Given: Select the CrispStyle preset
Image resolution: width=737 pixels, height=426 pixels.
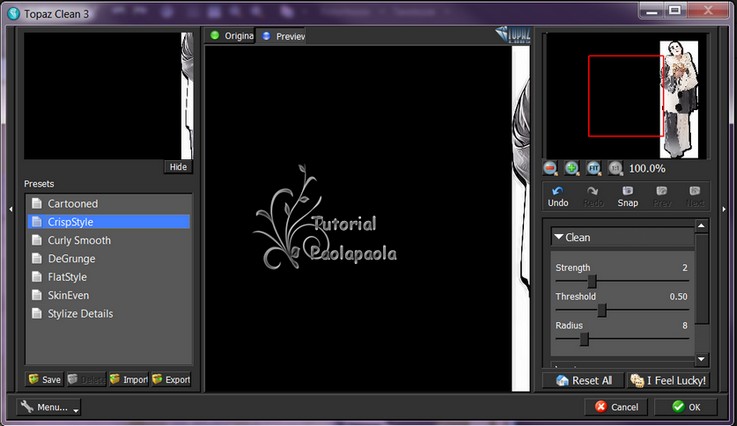Looking at the screenshot, I should (x=109, y=222).
